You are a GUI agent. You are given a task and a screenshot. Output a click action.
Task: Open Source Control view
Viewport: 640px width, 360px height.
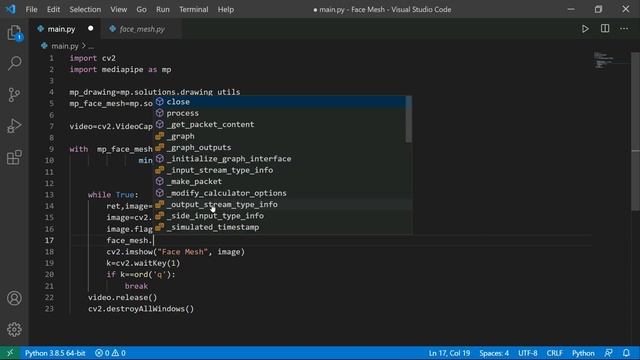pyautogui.click(x=14, y=95)
